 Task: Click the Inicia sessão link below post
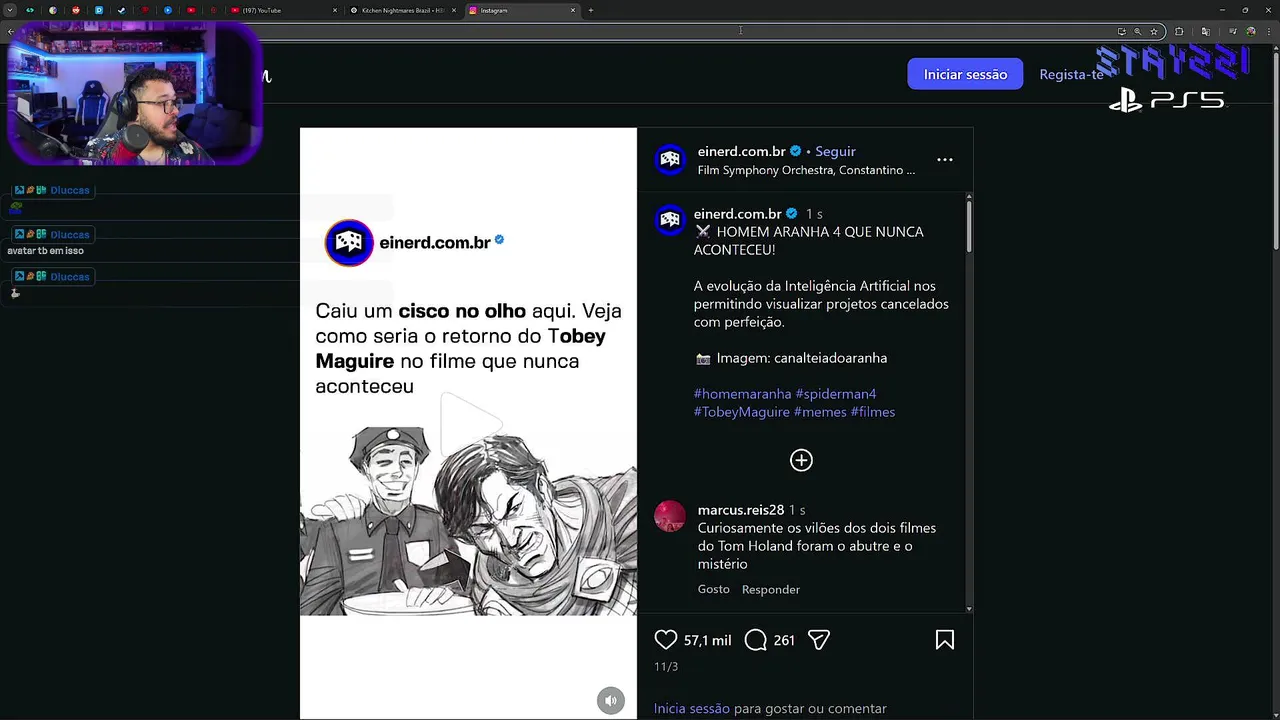pyautogui.click(x=692, y=708)
